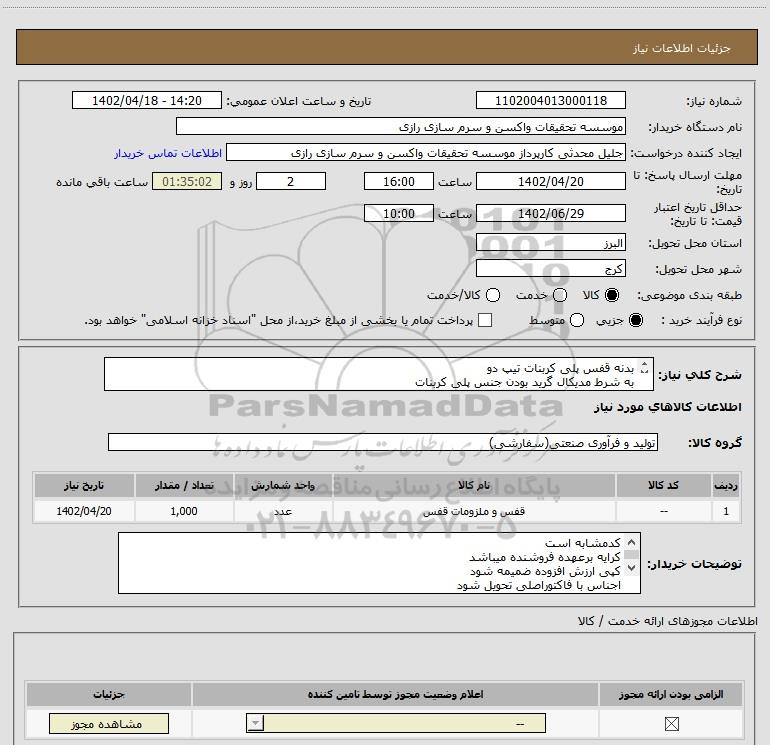Select the 'متوسط' purchase type radio

(577, 320)
